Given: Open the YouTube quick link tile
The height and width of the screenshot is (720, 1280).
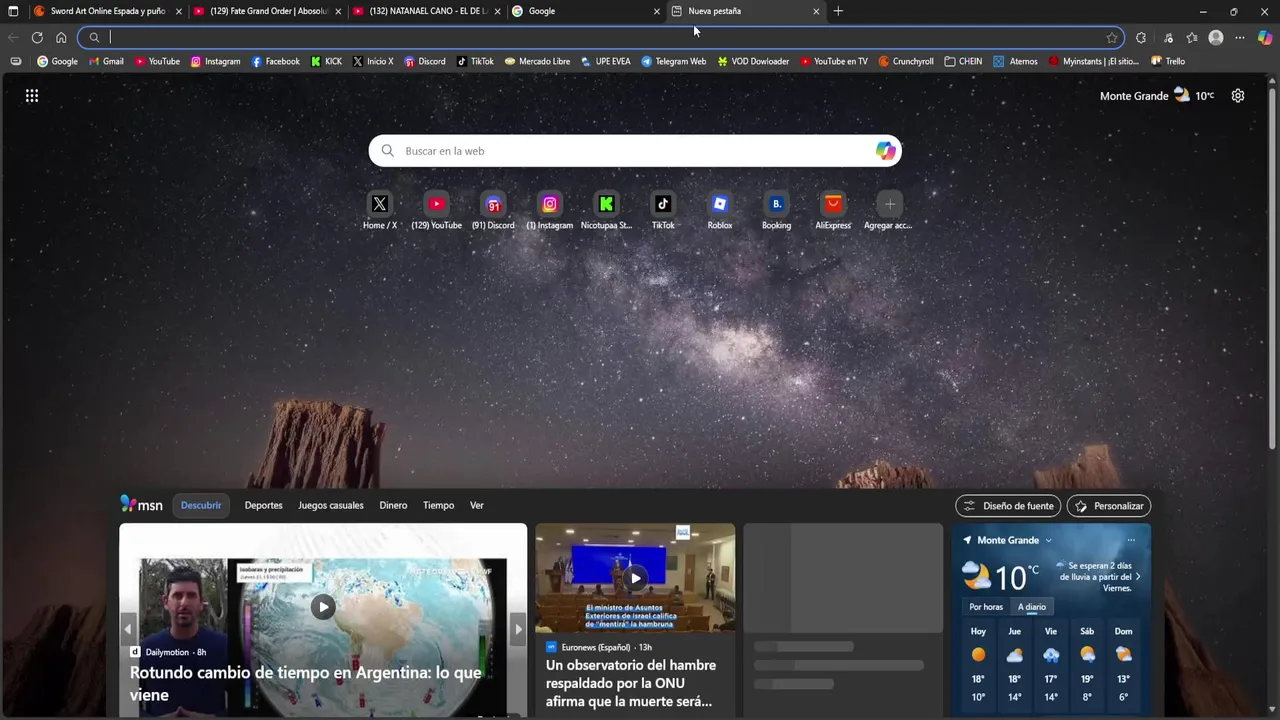Looking at the screenshot, I should [436, 204].
